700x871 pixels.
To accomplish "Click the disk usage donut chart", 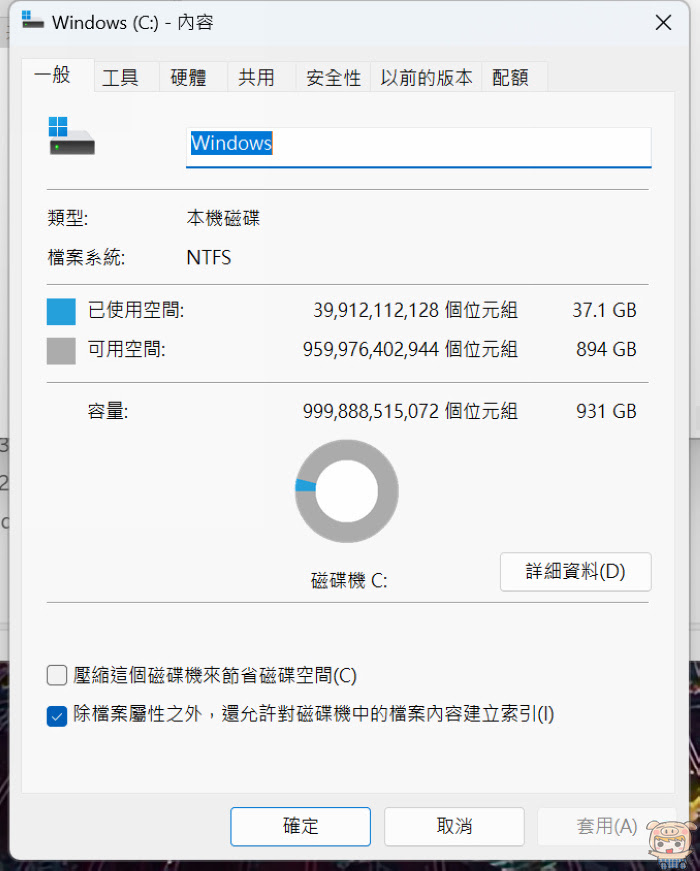I will point(347,491).
